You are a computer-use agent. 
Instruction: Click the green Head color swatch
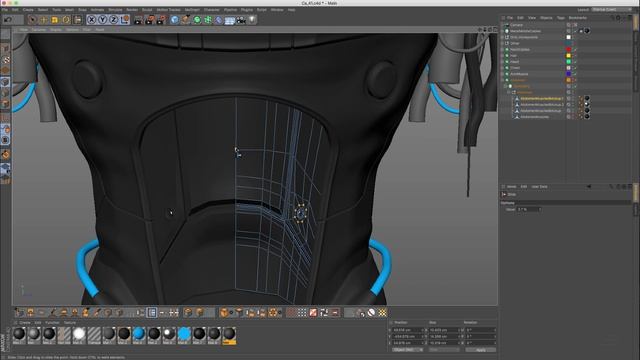(569, 62)
